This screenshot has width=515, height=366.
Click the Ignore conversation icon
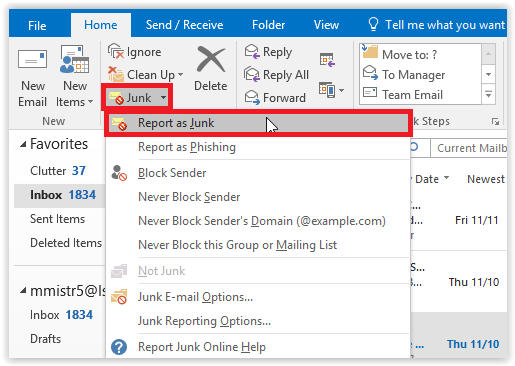click(x=115, y=51)
